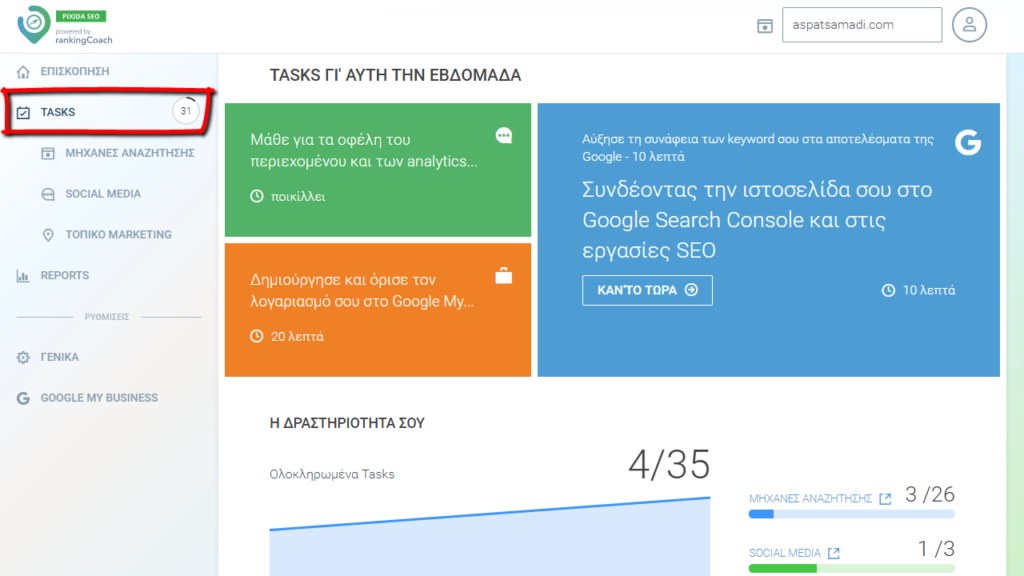1024x576 pixels.
Task: Click the ΚΑΝ'ΤΟ ΤΩΡΑ button
Action: click(647, 290)
